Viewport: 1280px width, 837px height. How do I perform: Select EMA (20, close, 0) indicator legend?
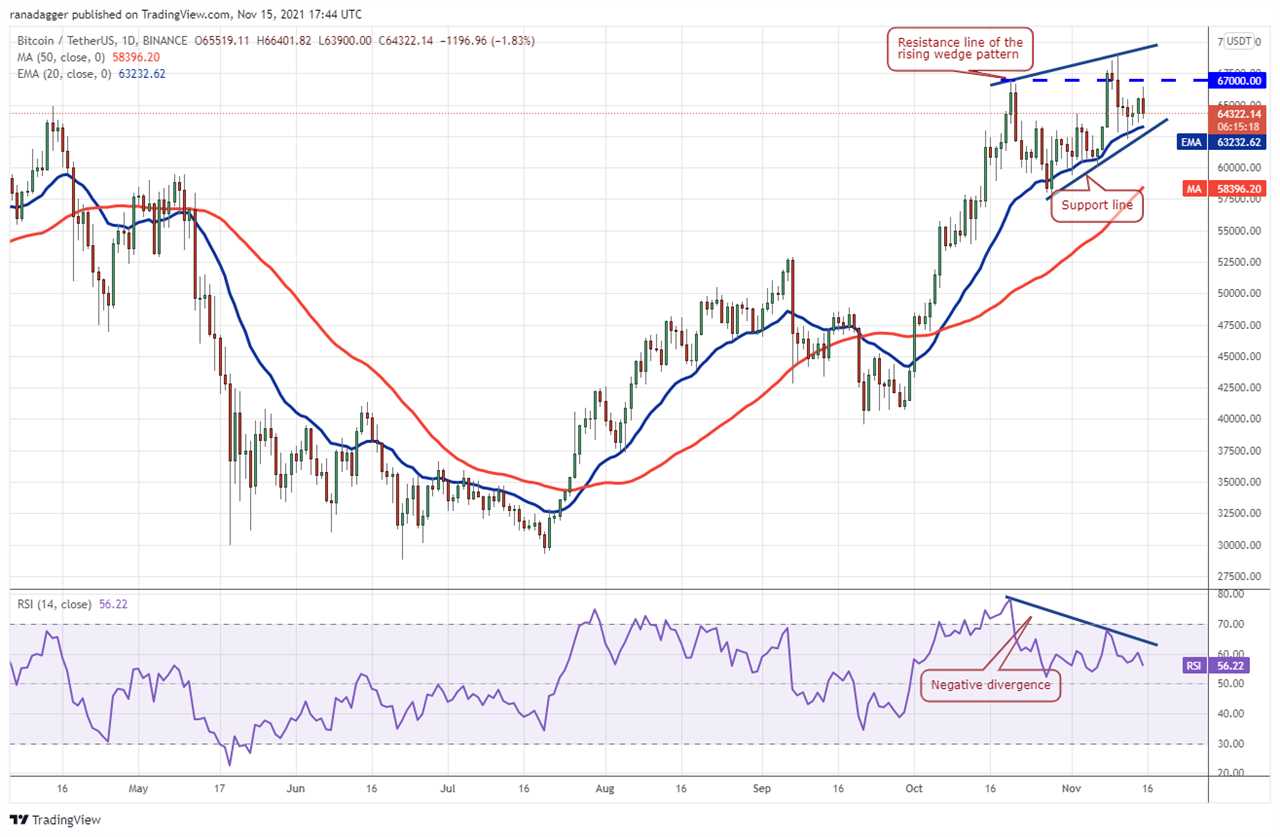63,73
